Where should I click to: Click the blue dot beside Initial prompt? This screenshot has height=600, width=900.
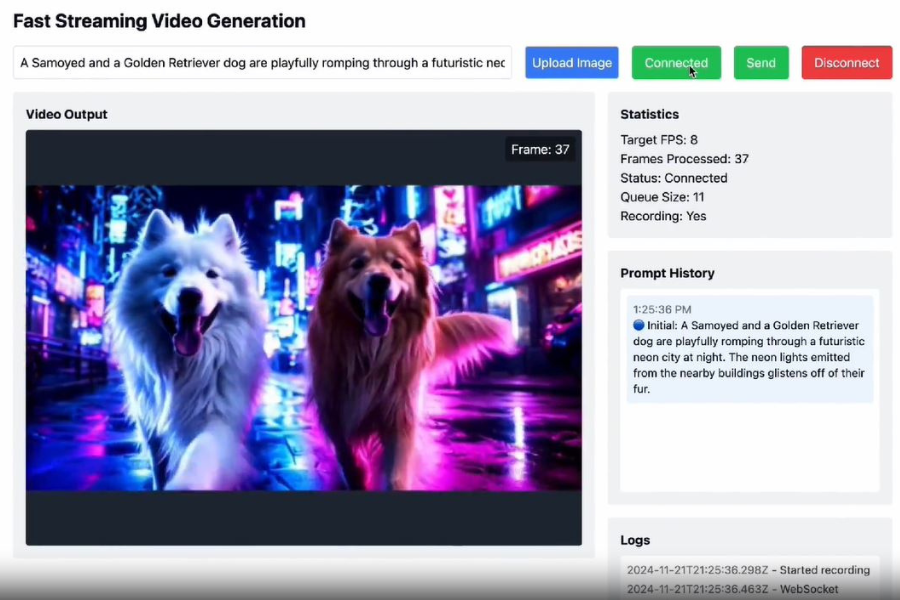638,325
